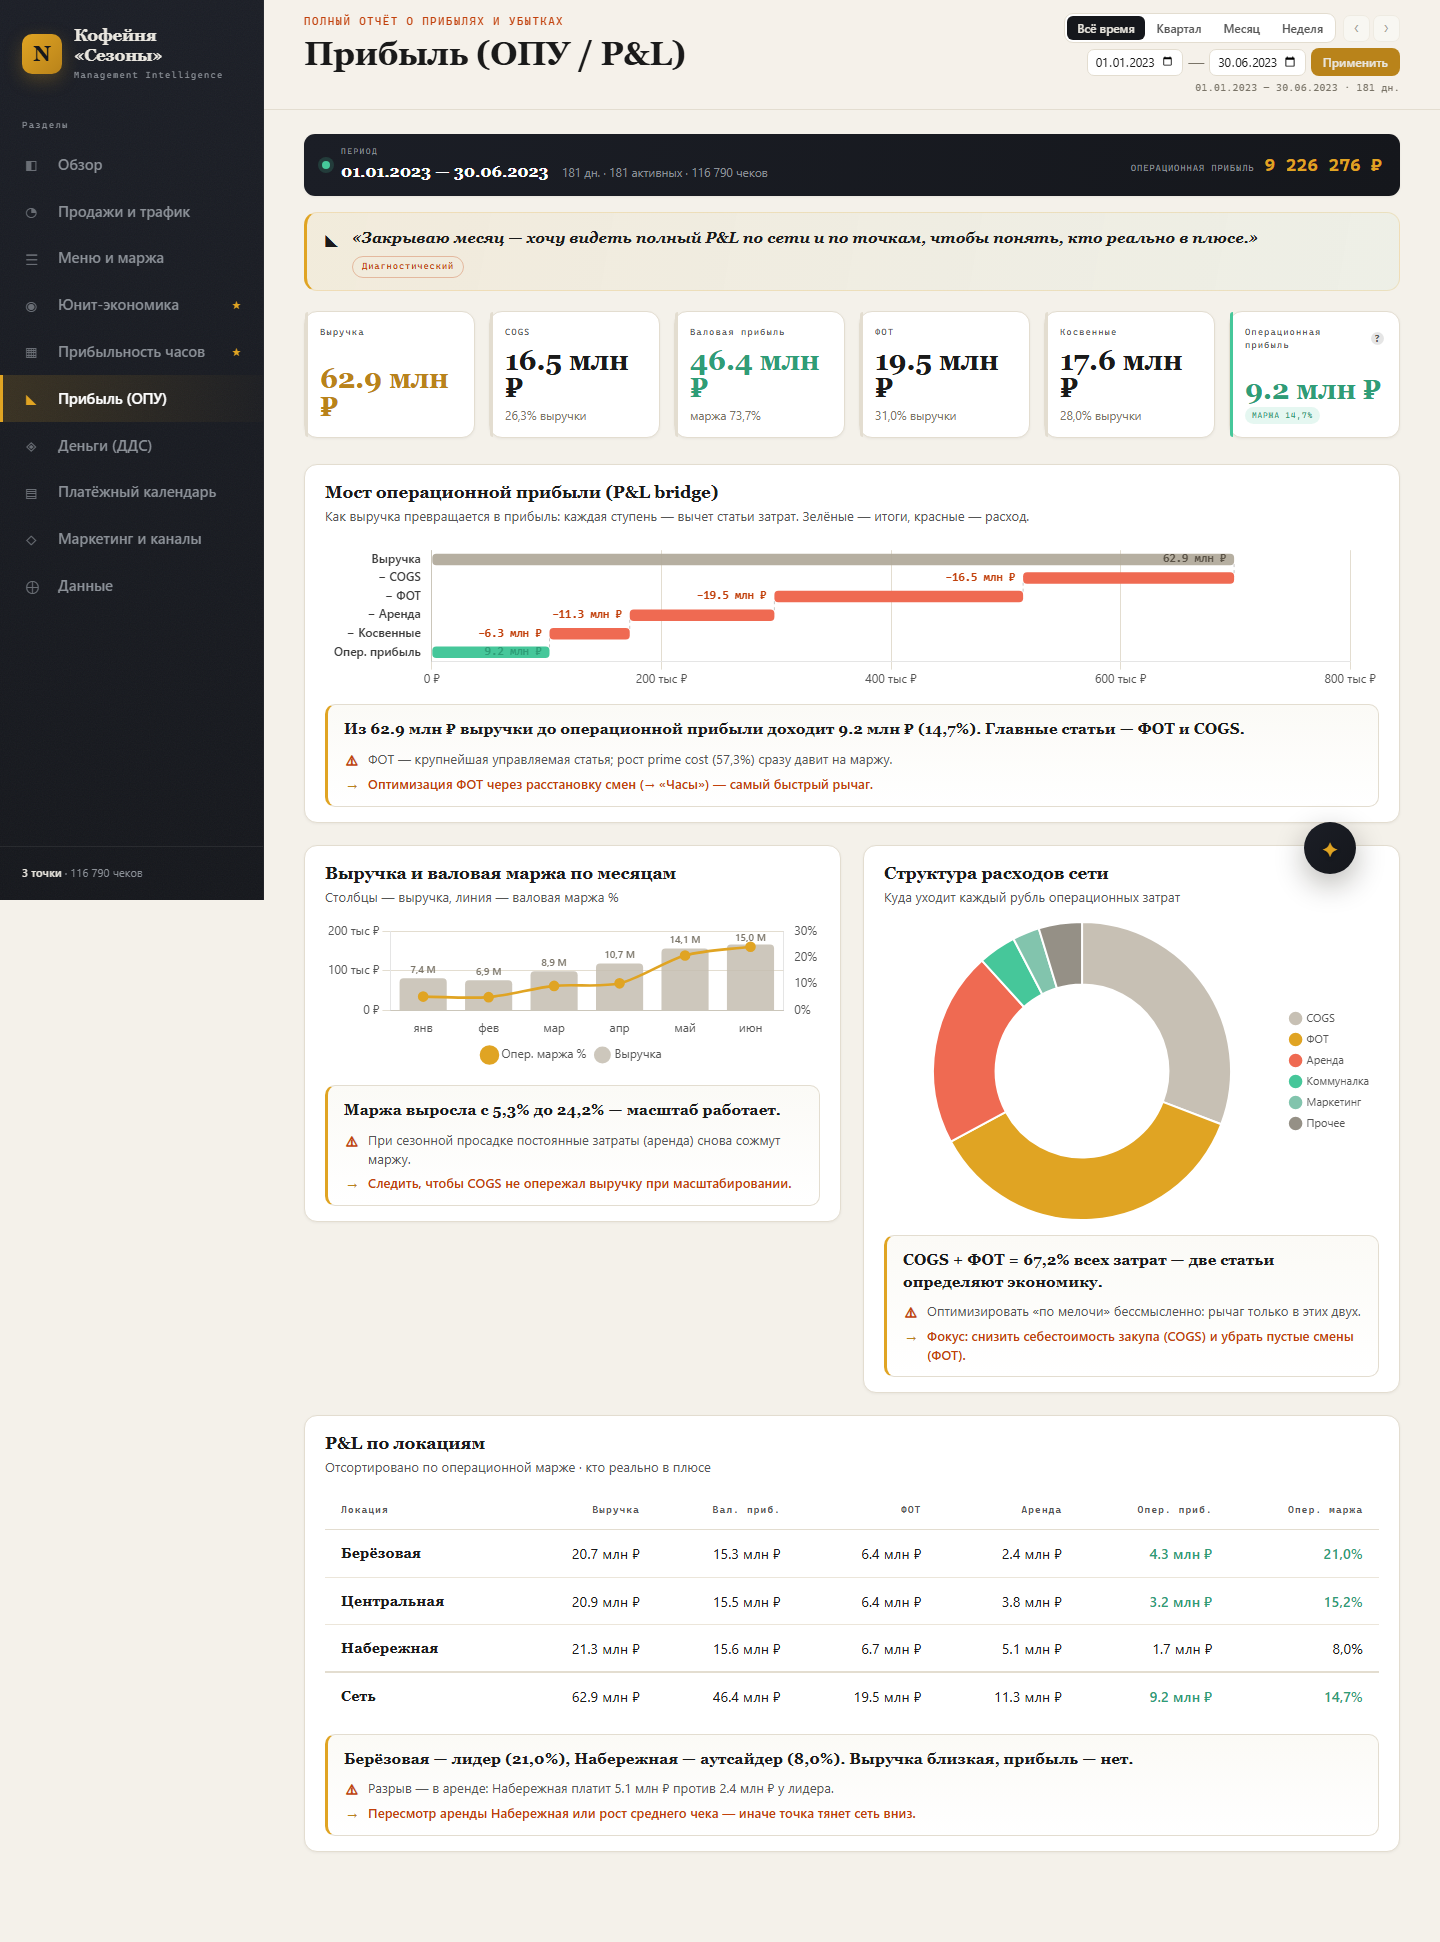Screen dimensions: 1440x1942
Task: Switch to the Месяц period tab
Action: [1242, 29]
